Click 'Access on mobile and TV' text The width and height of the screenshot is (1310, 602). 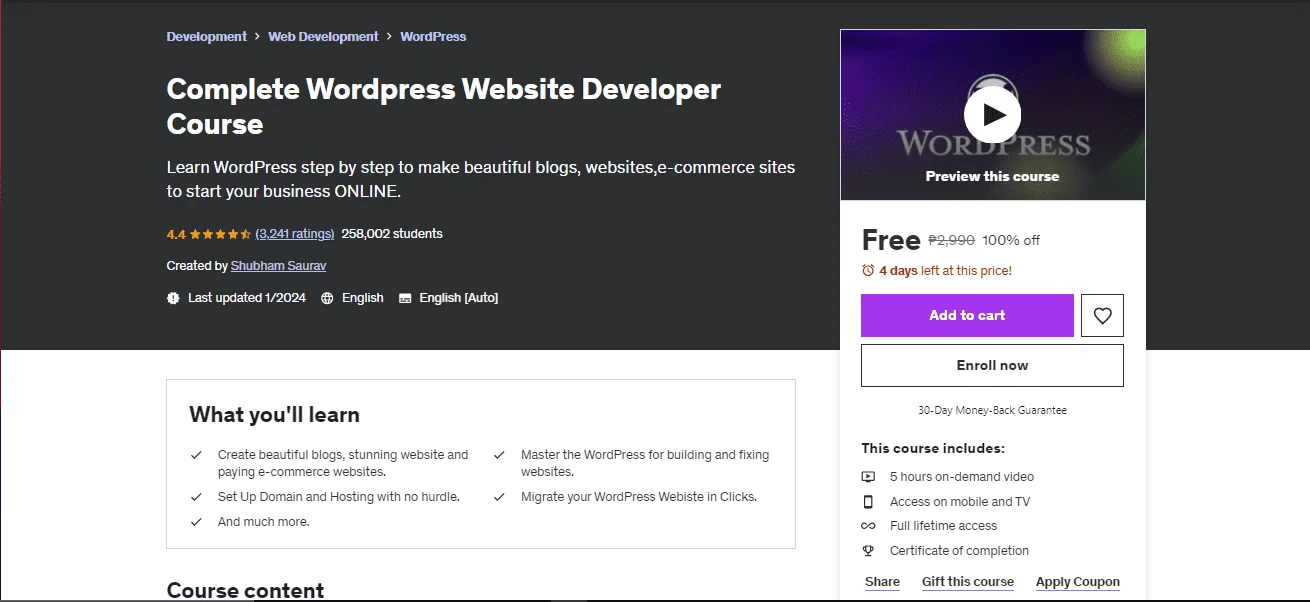point(960,502)
